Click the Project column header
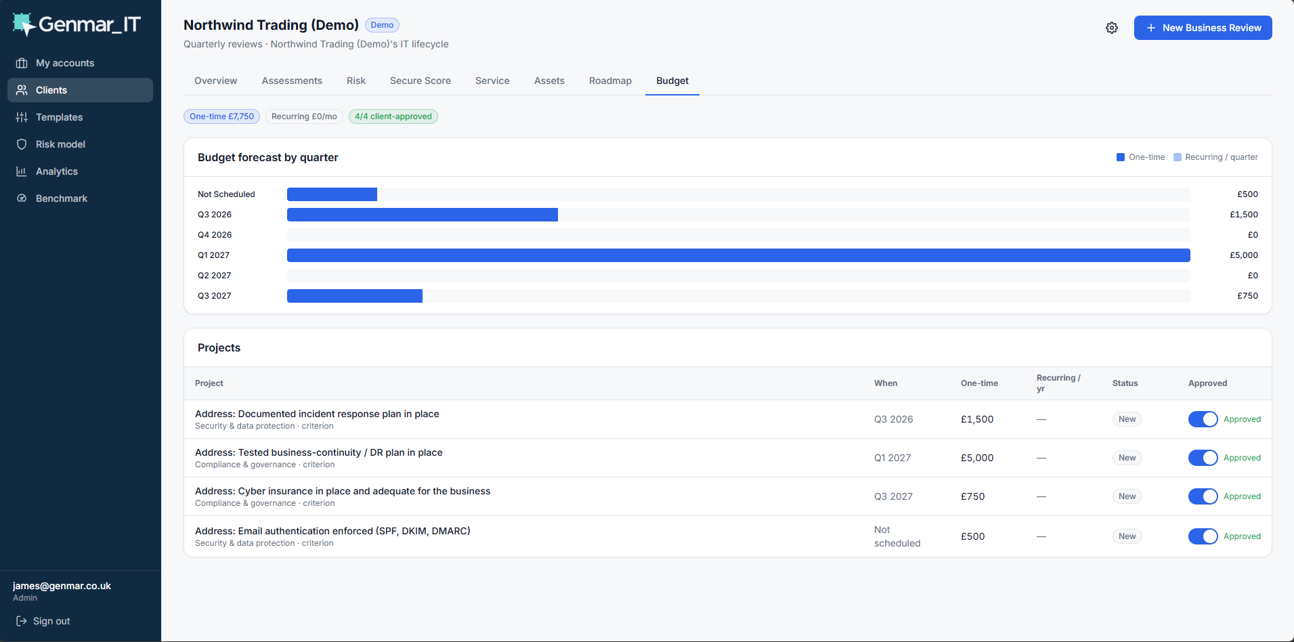The image size is (1294, 642). (209, 383)
